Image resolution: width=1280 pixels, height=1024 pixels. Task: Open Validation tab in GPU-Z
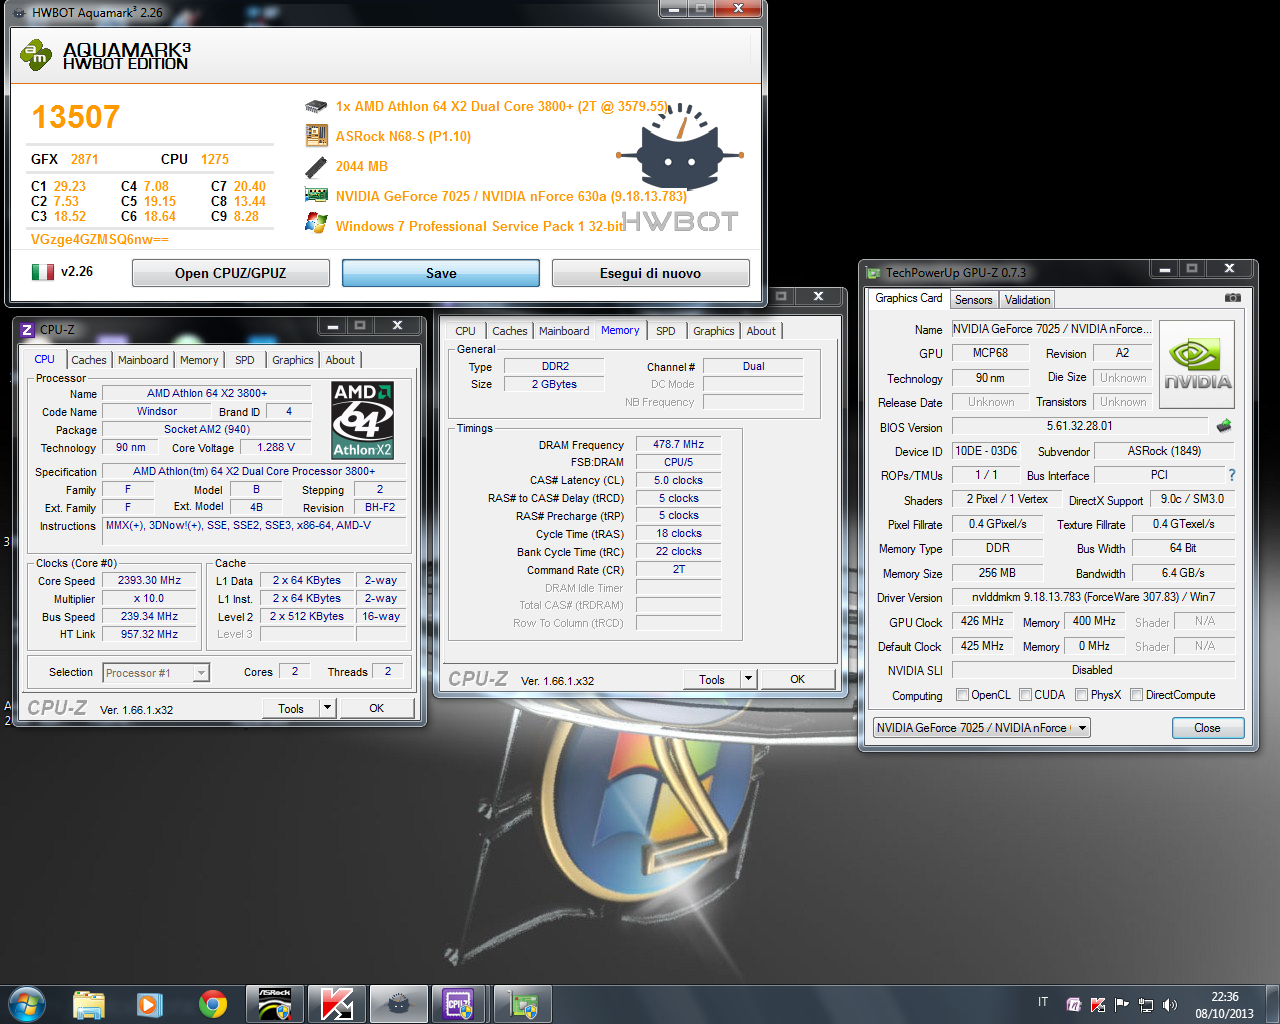[1027, 300]
